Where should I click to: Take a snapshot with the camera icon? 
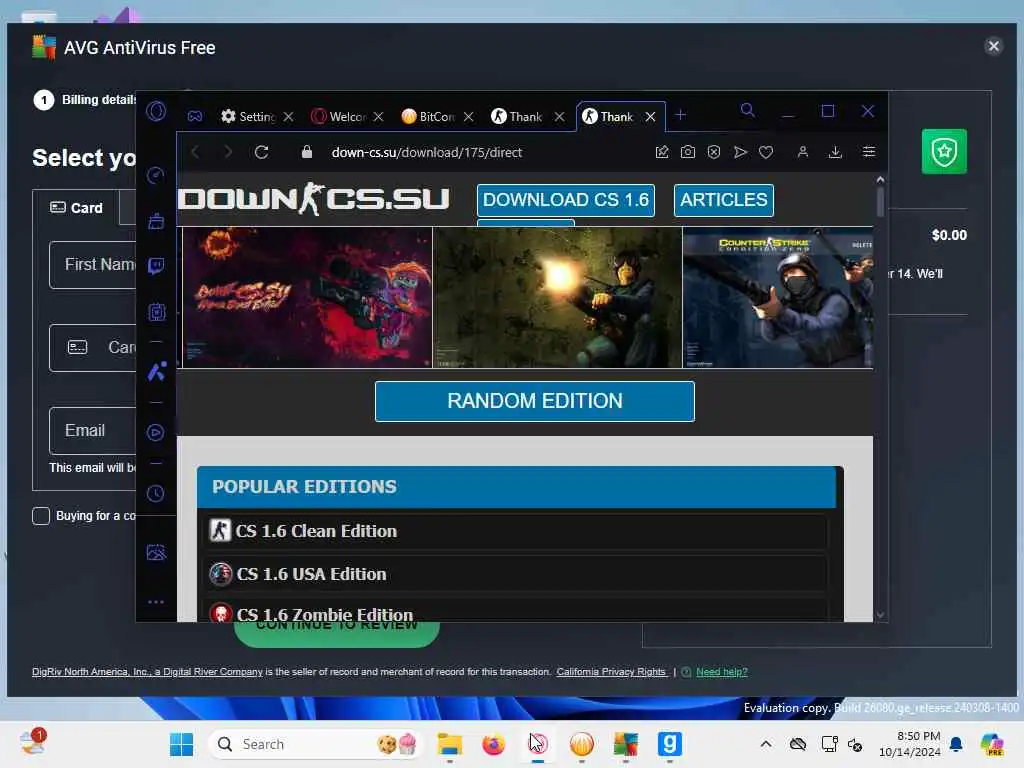click(688, 152)
